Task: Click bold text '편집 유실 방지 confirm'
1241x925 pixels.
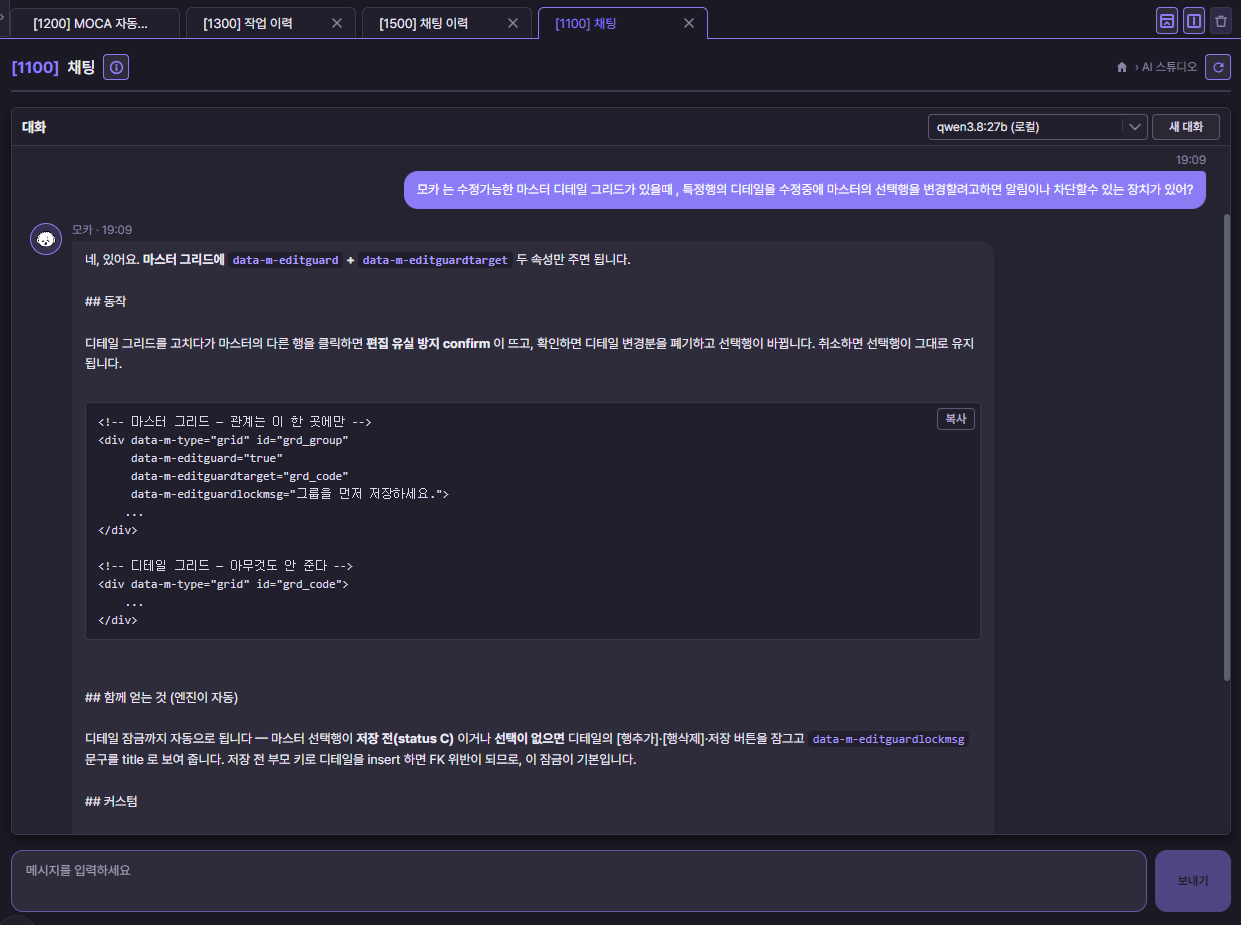Action: pyautogui.click(x=428, y=343)
